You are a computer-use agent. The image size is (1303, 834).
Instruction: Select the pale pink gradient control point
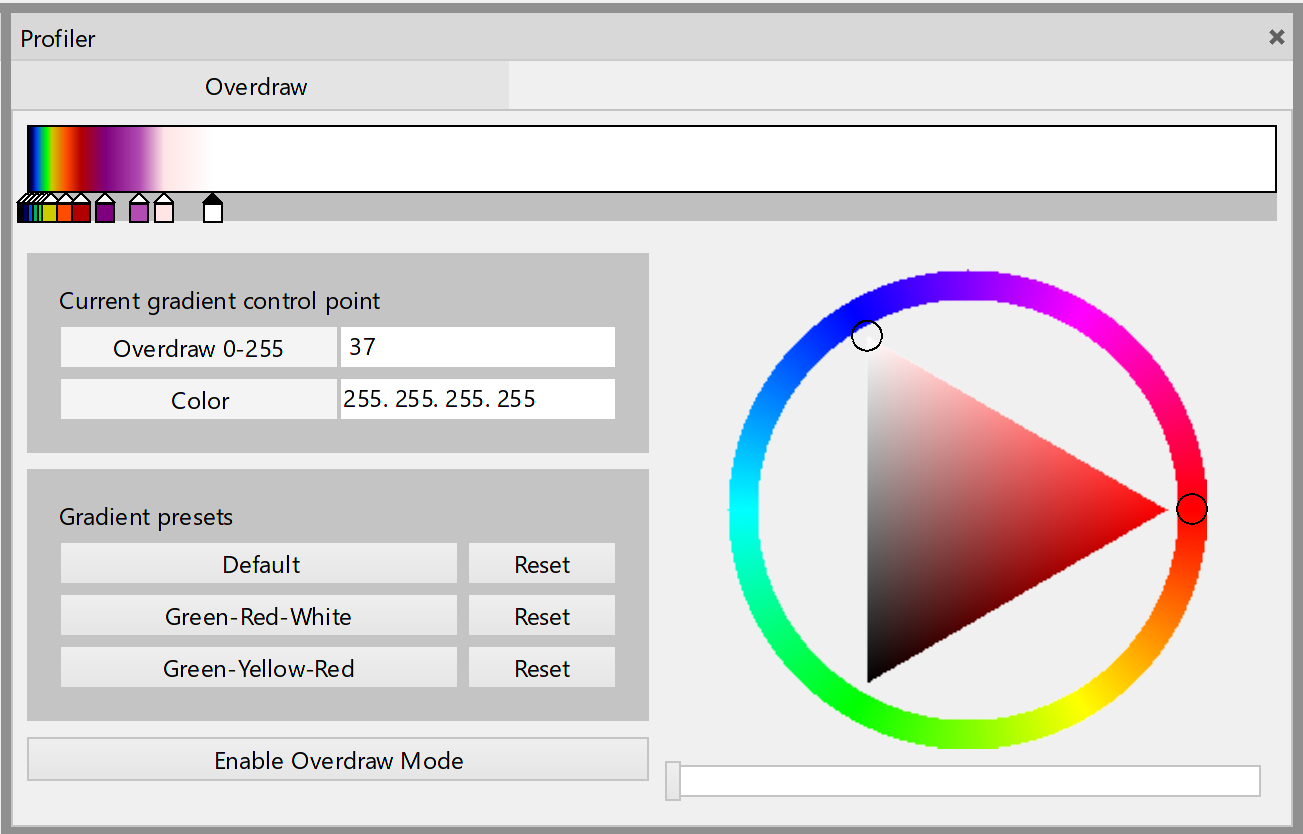click(x=164, y=212)
